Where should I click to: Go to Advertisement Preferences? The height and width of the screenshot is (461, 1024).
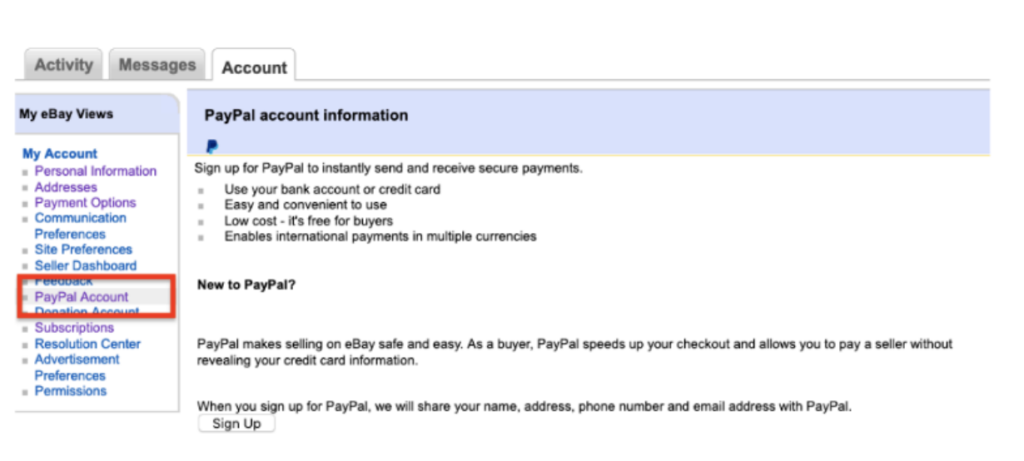click(77, 367)
